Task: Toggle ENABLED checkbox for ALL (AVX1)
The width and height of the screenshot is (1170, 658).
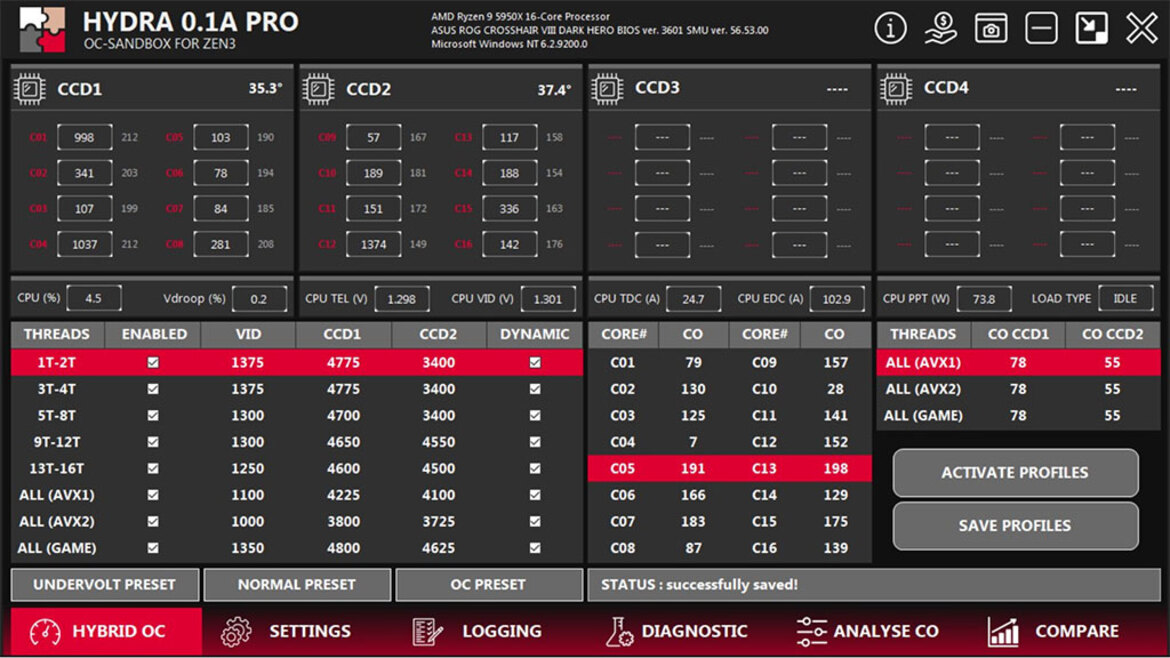Action: point(153,495)
